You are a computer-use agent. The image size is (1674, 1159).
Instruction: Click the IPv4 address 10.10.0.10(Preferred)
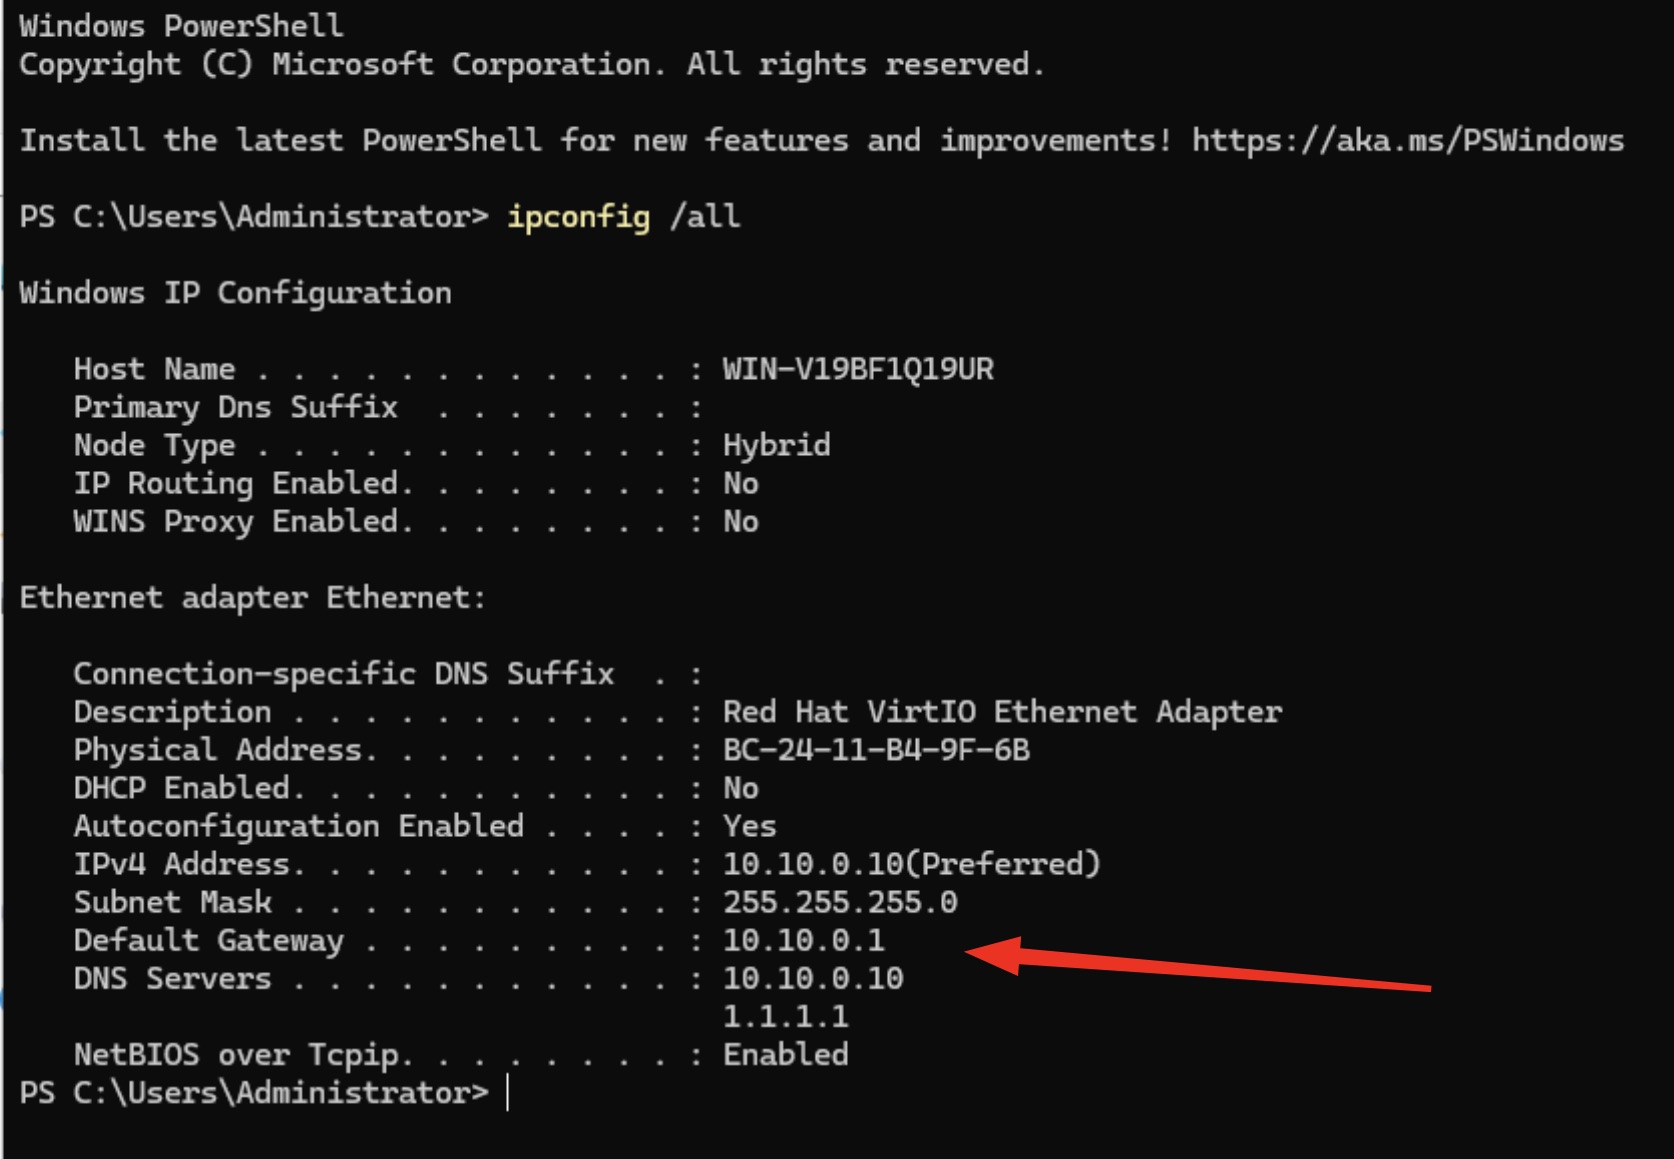(911, 864)
